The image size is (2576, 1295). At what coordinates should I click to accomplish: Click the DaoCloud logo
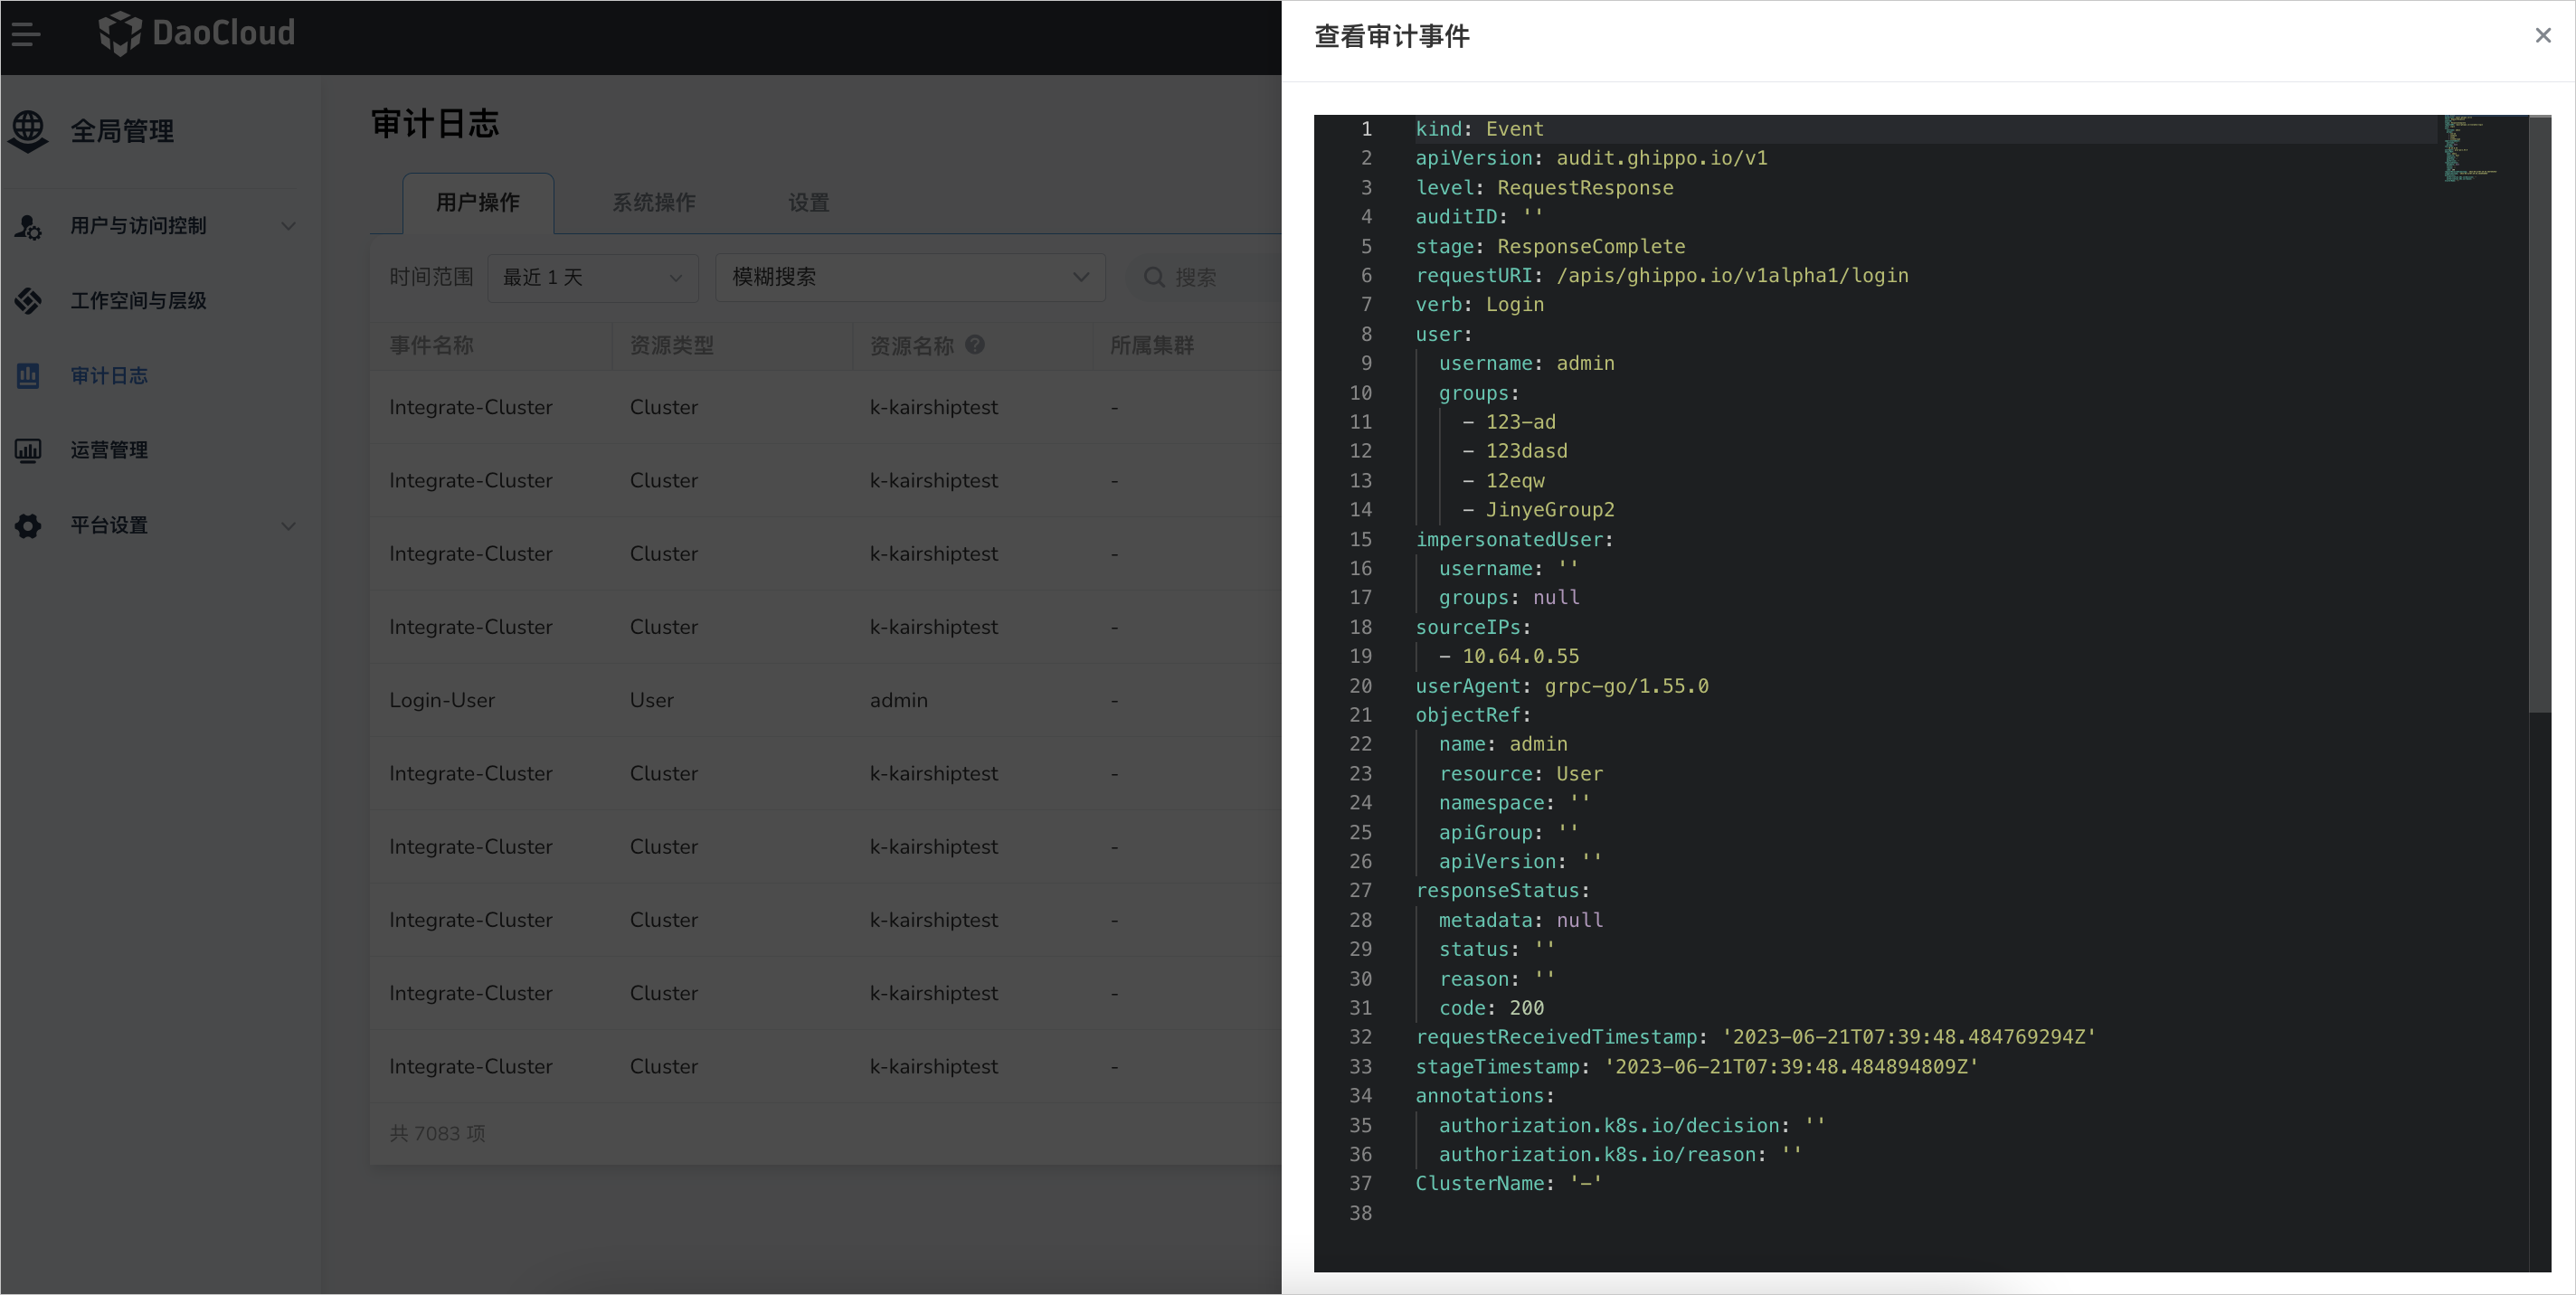point(197,33)
